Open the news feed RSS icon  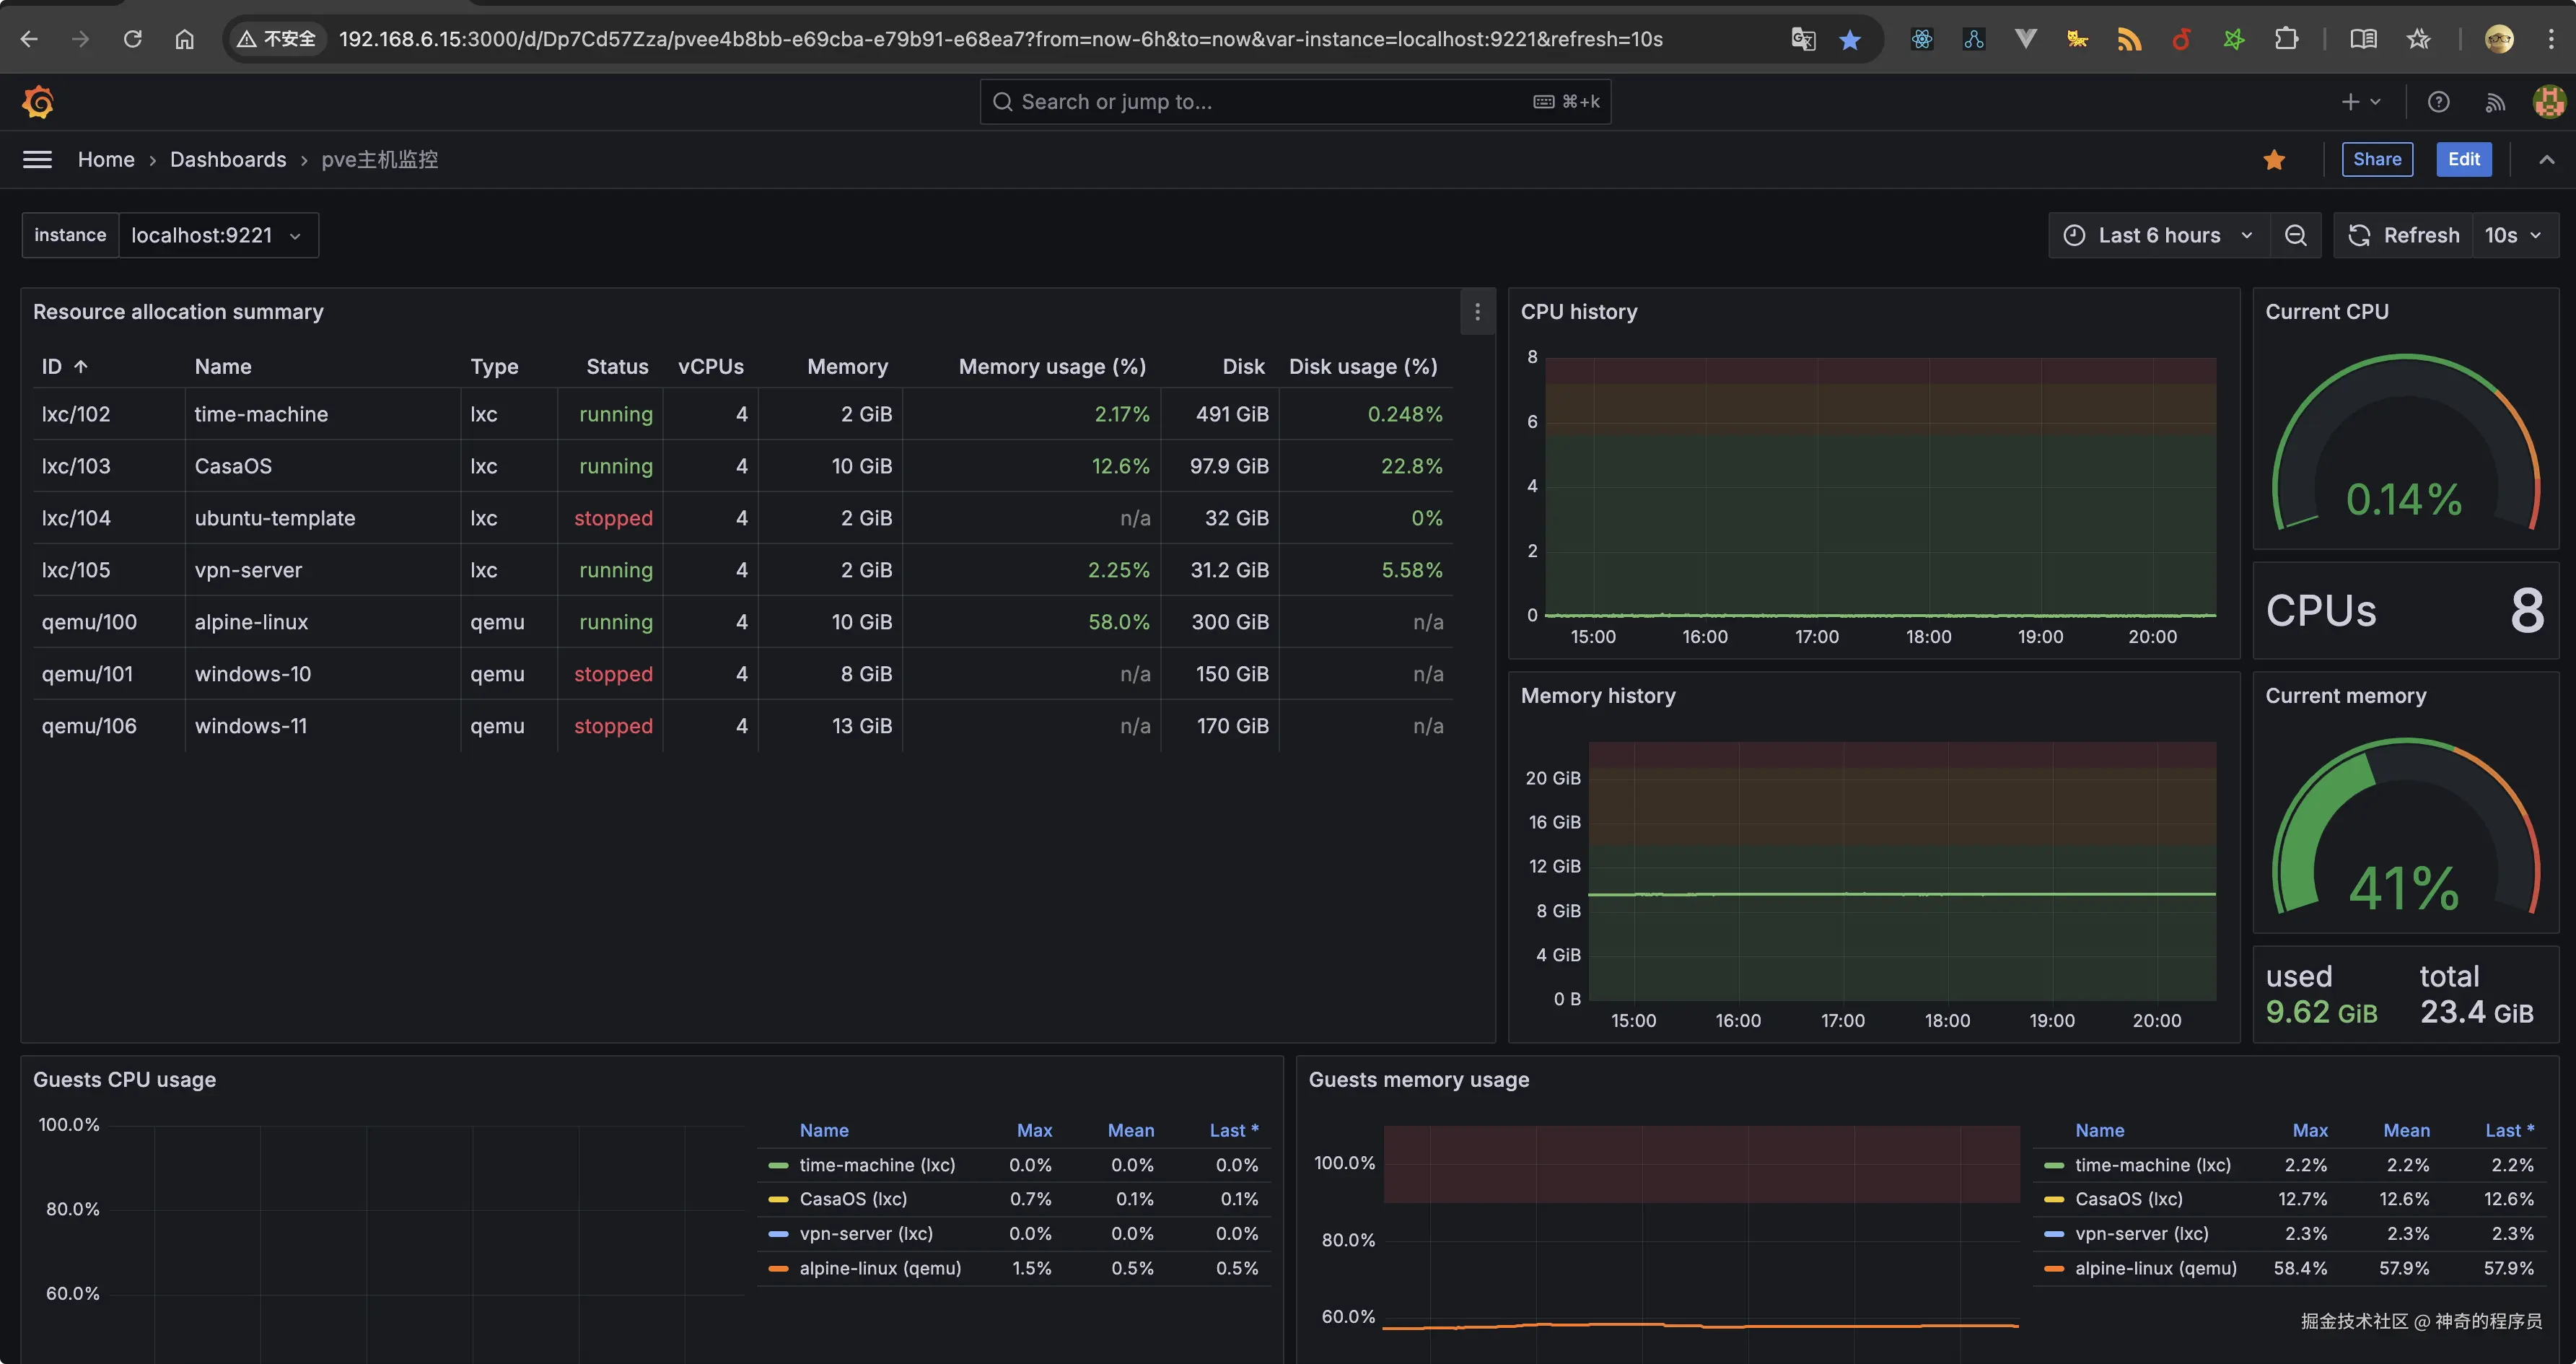(2495, 102)
